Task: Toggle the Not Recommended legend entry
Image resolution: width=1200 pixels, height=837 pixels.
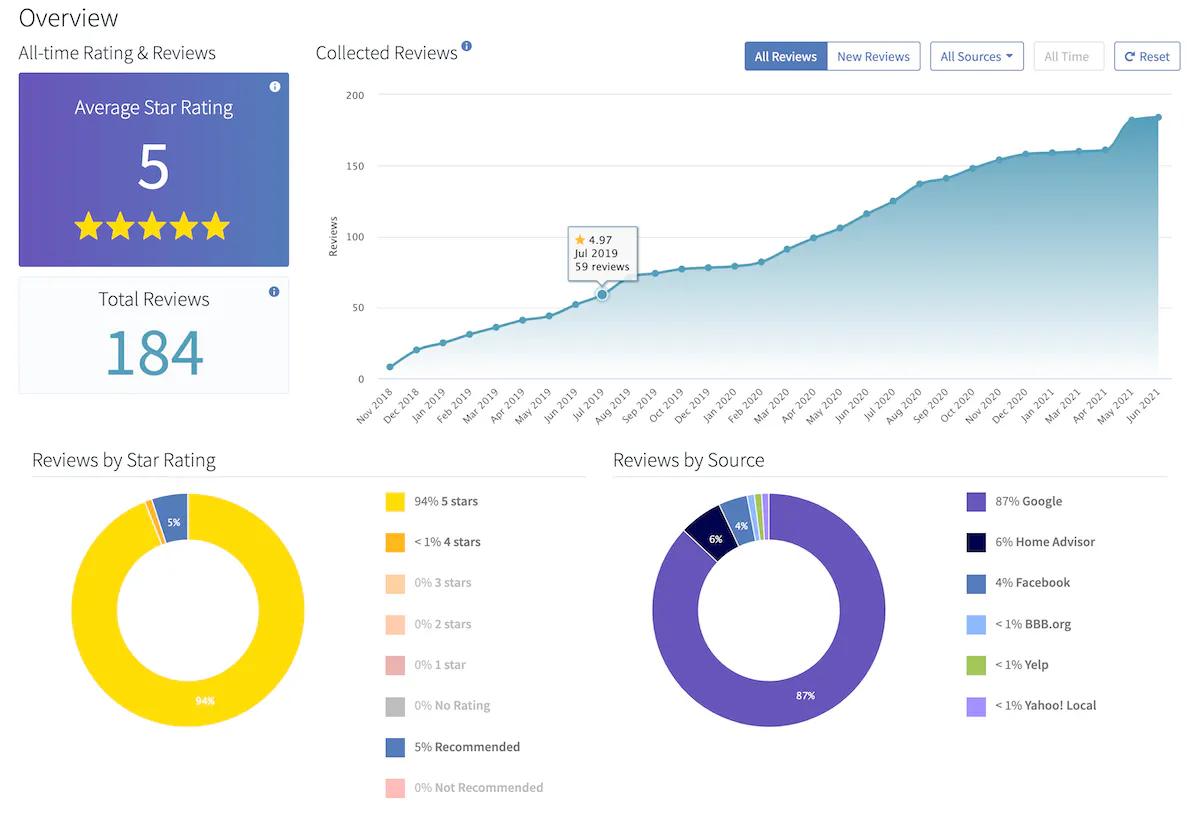Action: tap(464, 788)
